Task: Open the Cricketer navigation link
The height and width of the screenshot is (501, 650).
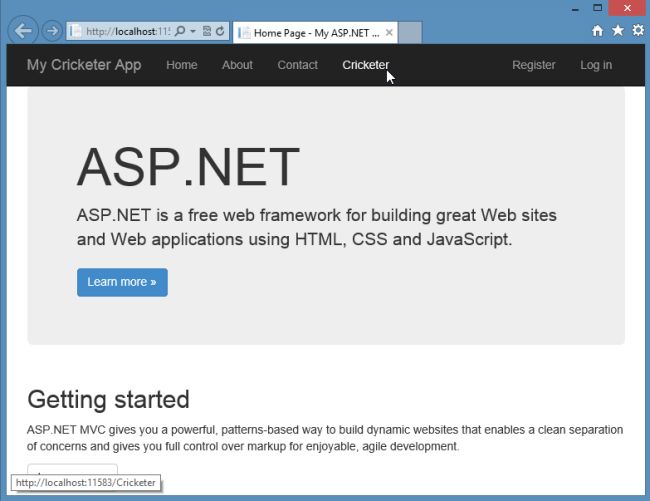Action: pos(366,65)
